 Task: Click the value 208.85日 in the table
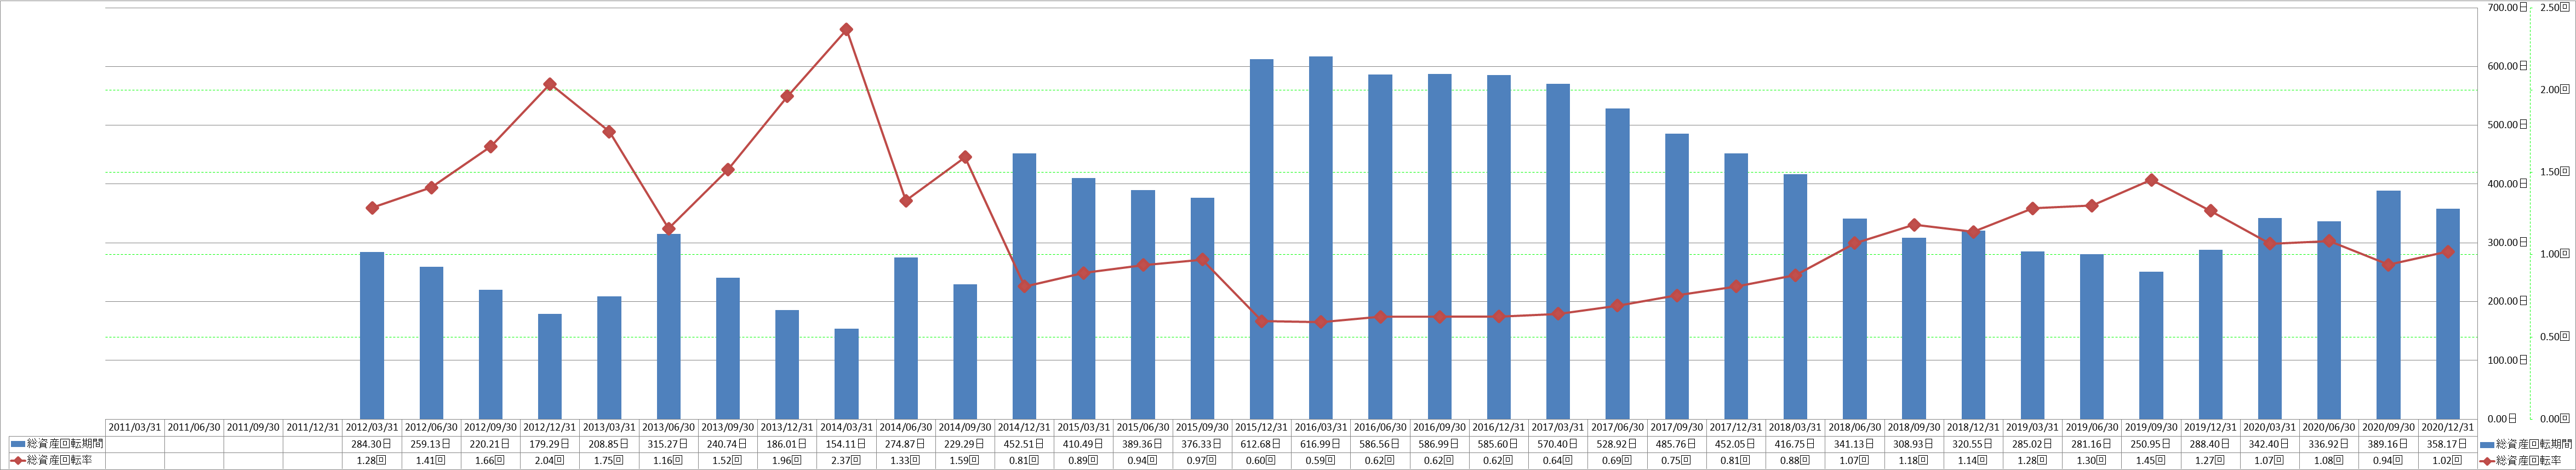[609, 444]
